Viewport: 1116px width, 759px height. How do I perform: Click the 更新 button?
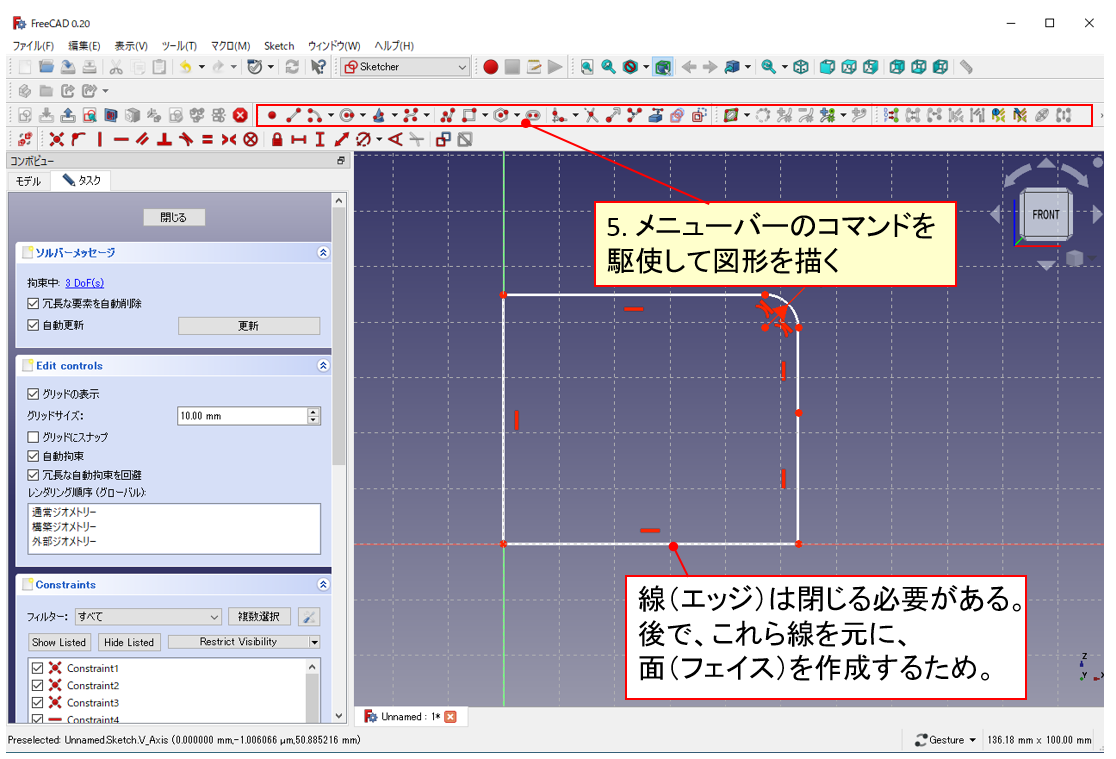[x=248, y=325]
